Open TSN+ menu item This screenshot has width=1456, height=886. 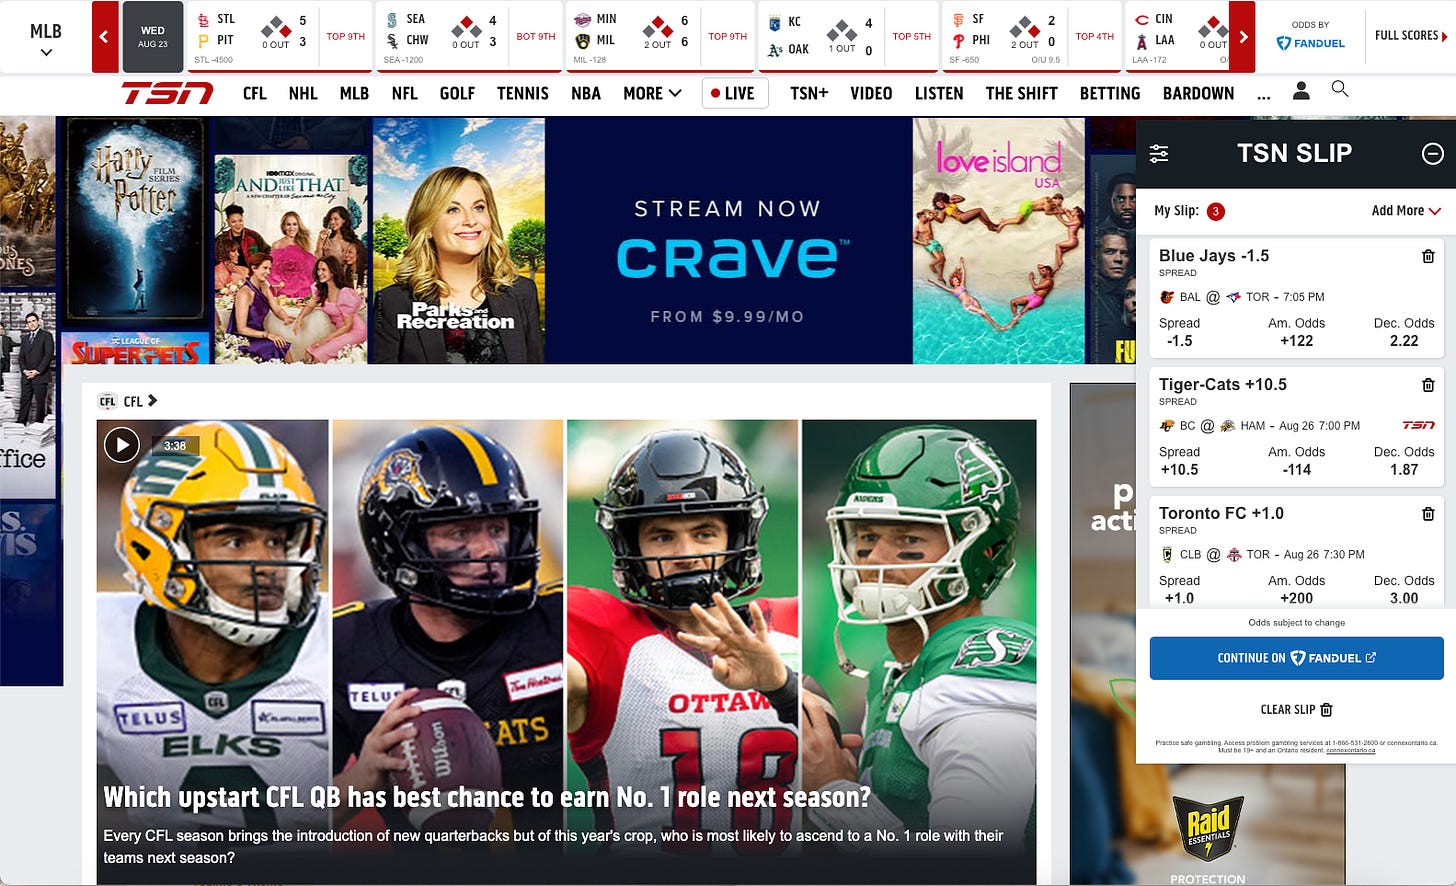point(809,93)
